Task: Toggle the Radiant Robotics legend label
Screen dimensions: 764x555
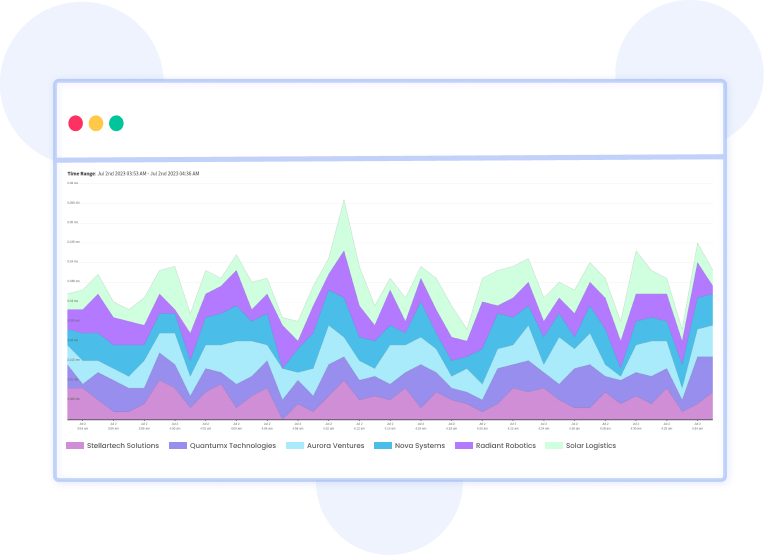Action: click(505, 445)
